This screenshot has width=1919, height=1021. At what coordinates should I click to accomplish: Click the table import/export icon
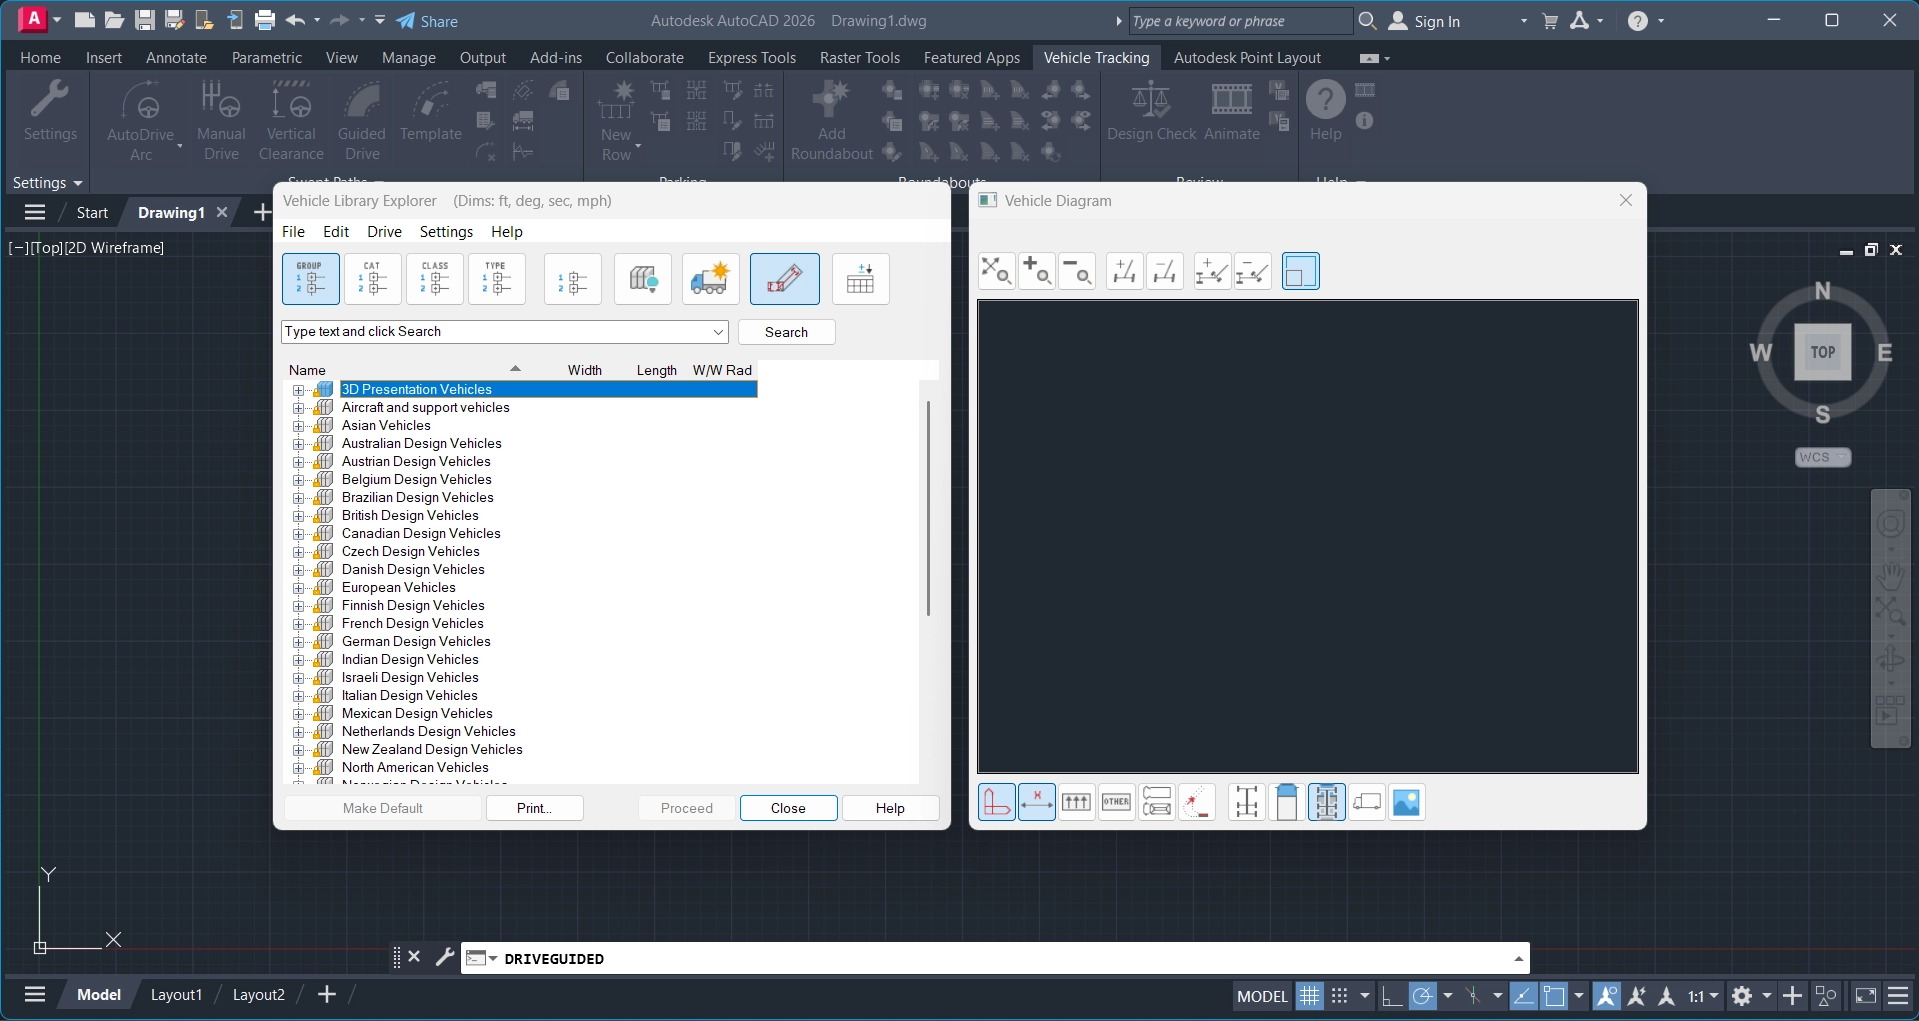click(860, 279)
